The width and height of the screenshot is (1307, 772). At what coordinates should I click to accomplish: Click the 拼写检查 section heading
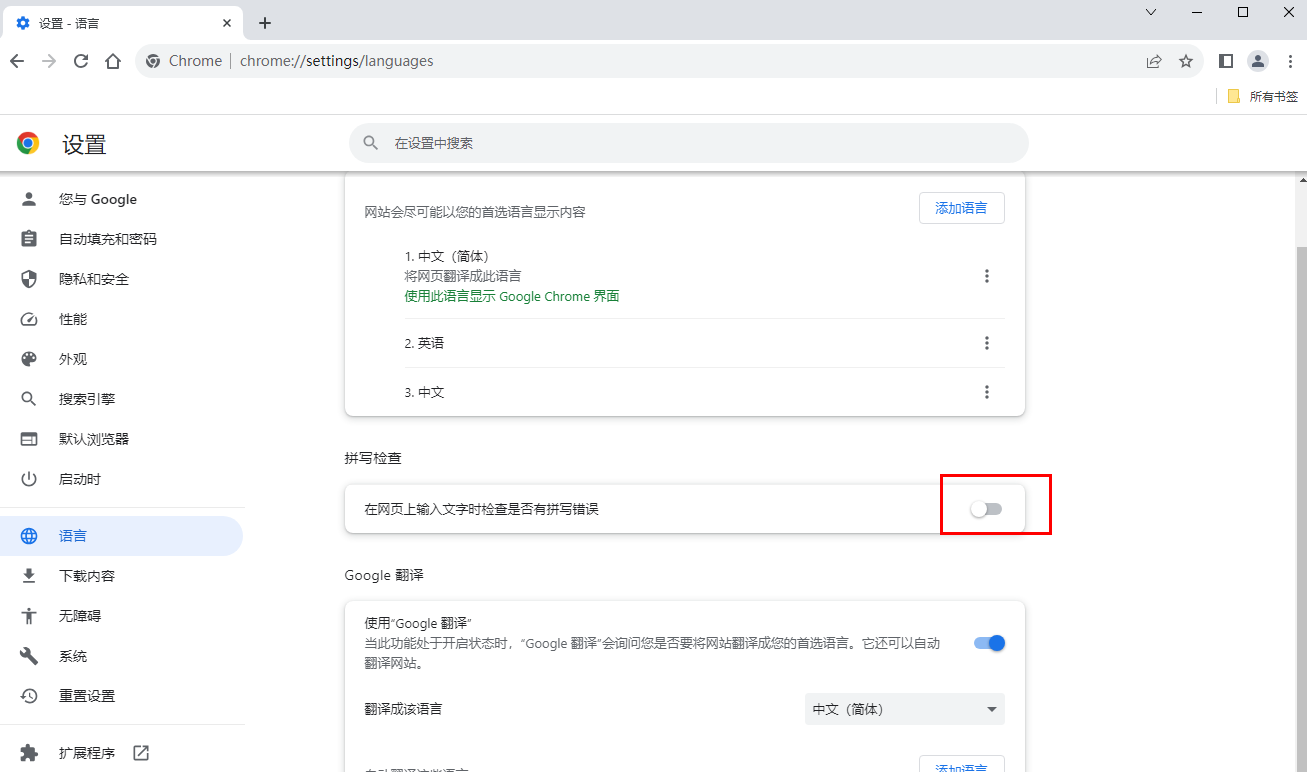[x=373, y=458]
